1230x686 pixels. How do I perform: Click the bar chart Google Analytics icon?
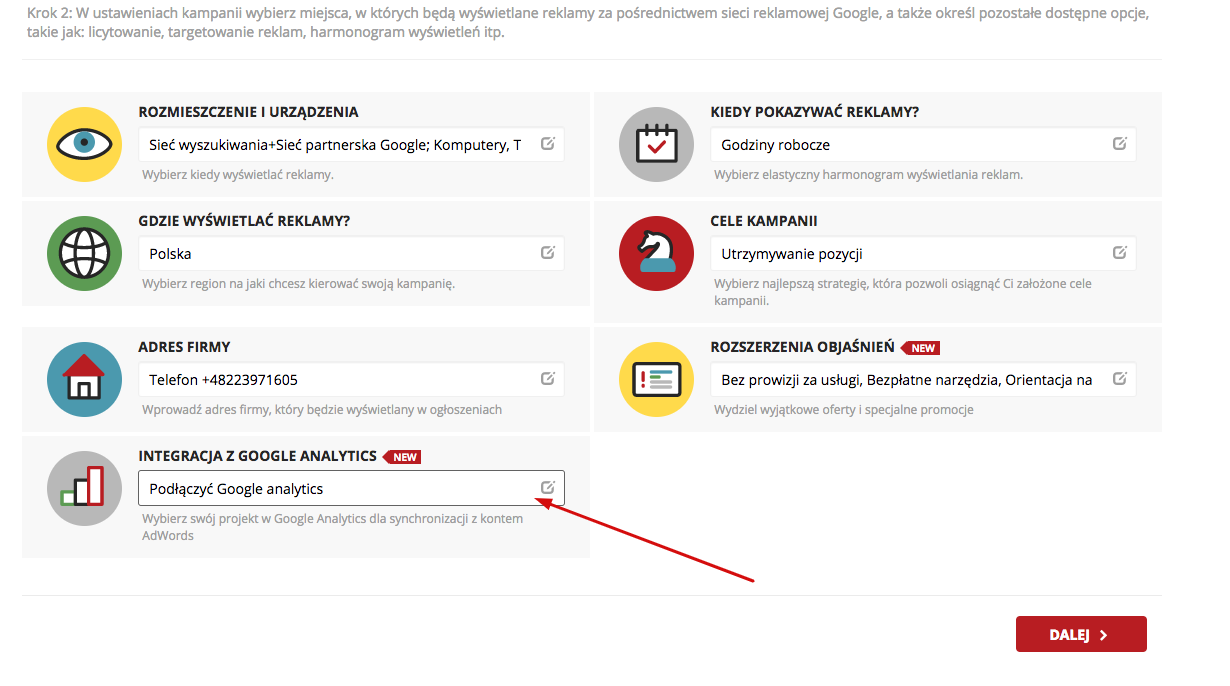[x=84, y=488]
